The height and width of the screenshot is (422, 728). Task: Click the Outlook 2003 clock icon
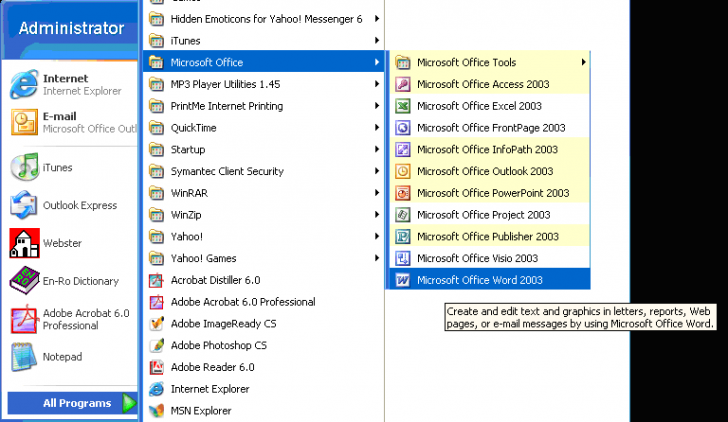click(x=403, y=171)
